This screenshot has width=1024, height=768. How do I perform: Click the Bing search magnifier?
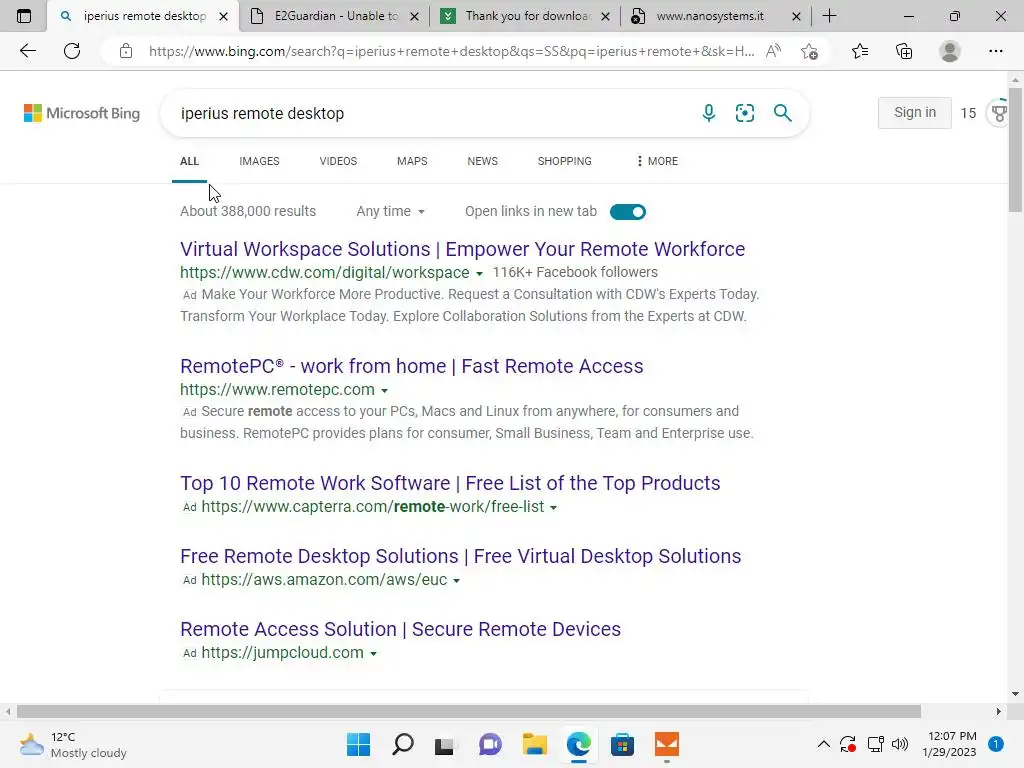click(x=782, y=113)
